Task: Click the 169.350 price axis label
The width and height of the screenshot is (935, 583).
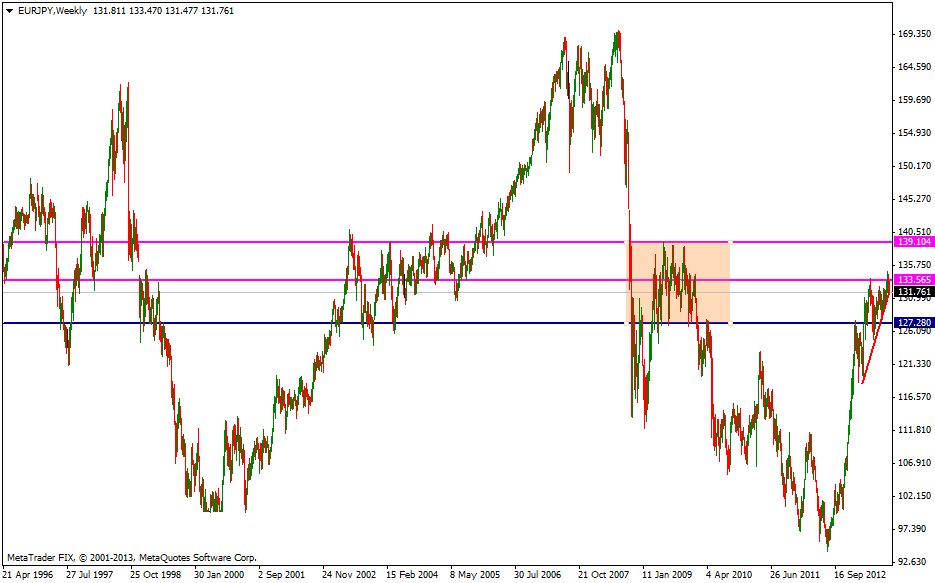Action: click(x=913, y=34)
